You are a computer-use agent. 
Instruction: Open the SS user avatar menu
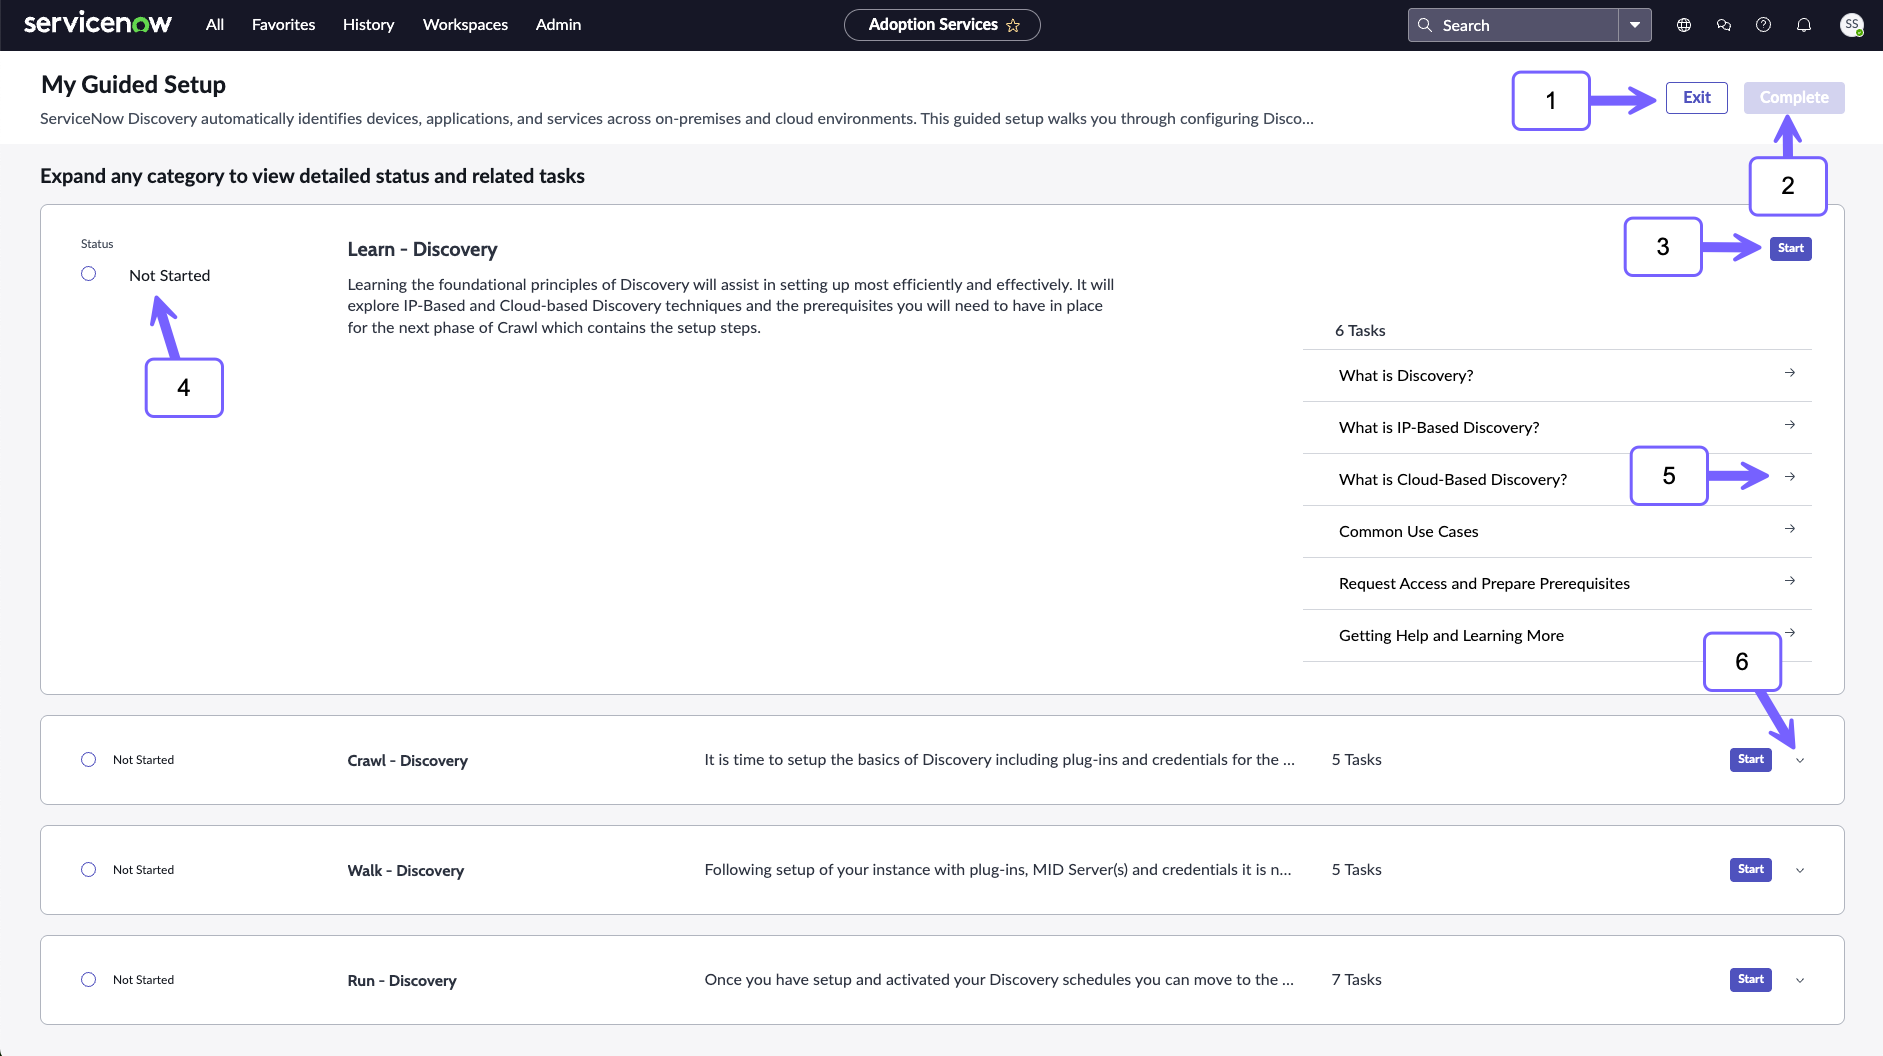[1852, 25]
